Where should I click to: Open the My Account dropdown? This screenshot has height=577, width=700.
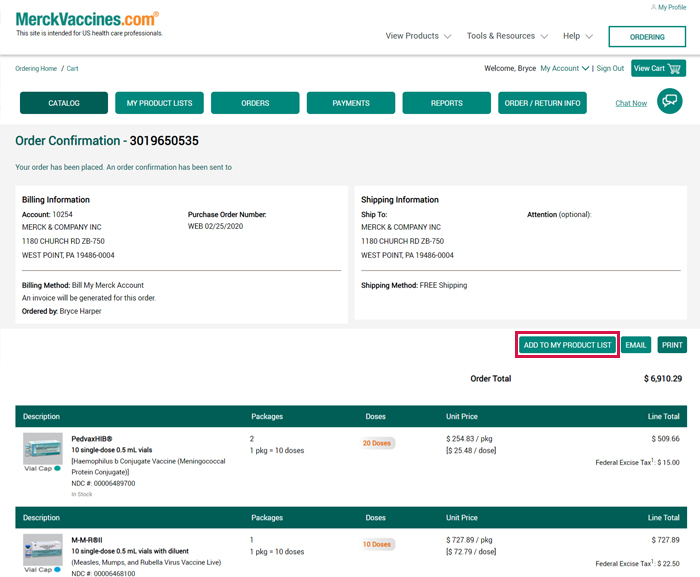[x=565, y=68]
